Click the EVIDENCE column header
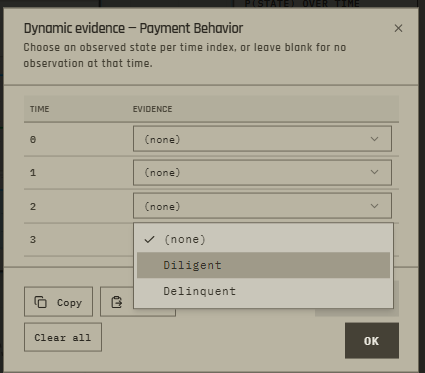 [x=153, y=109]
